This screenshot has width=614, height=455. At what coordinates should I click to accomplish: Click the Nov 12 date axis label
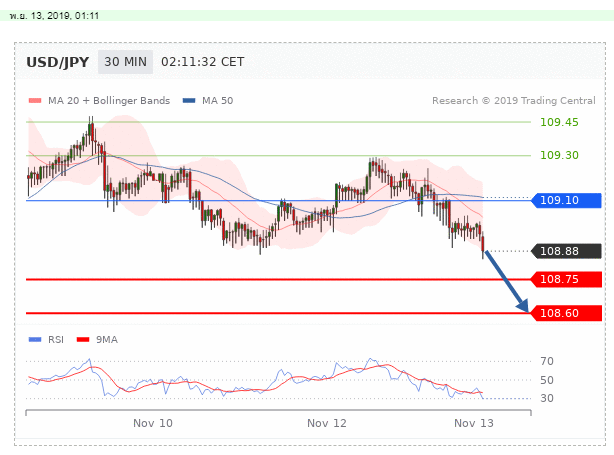coord(327,423)
